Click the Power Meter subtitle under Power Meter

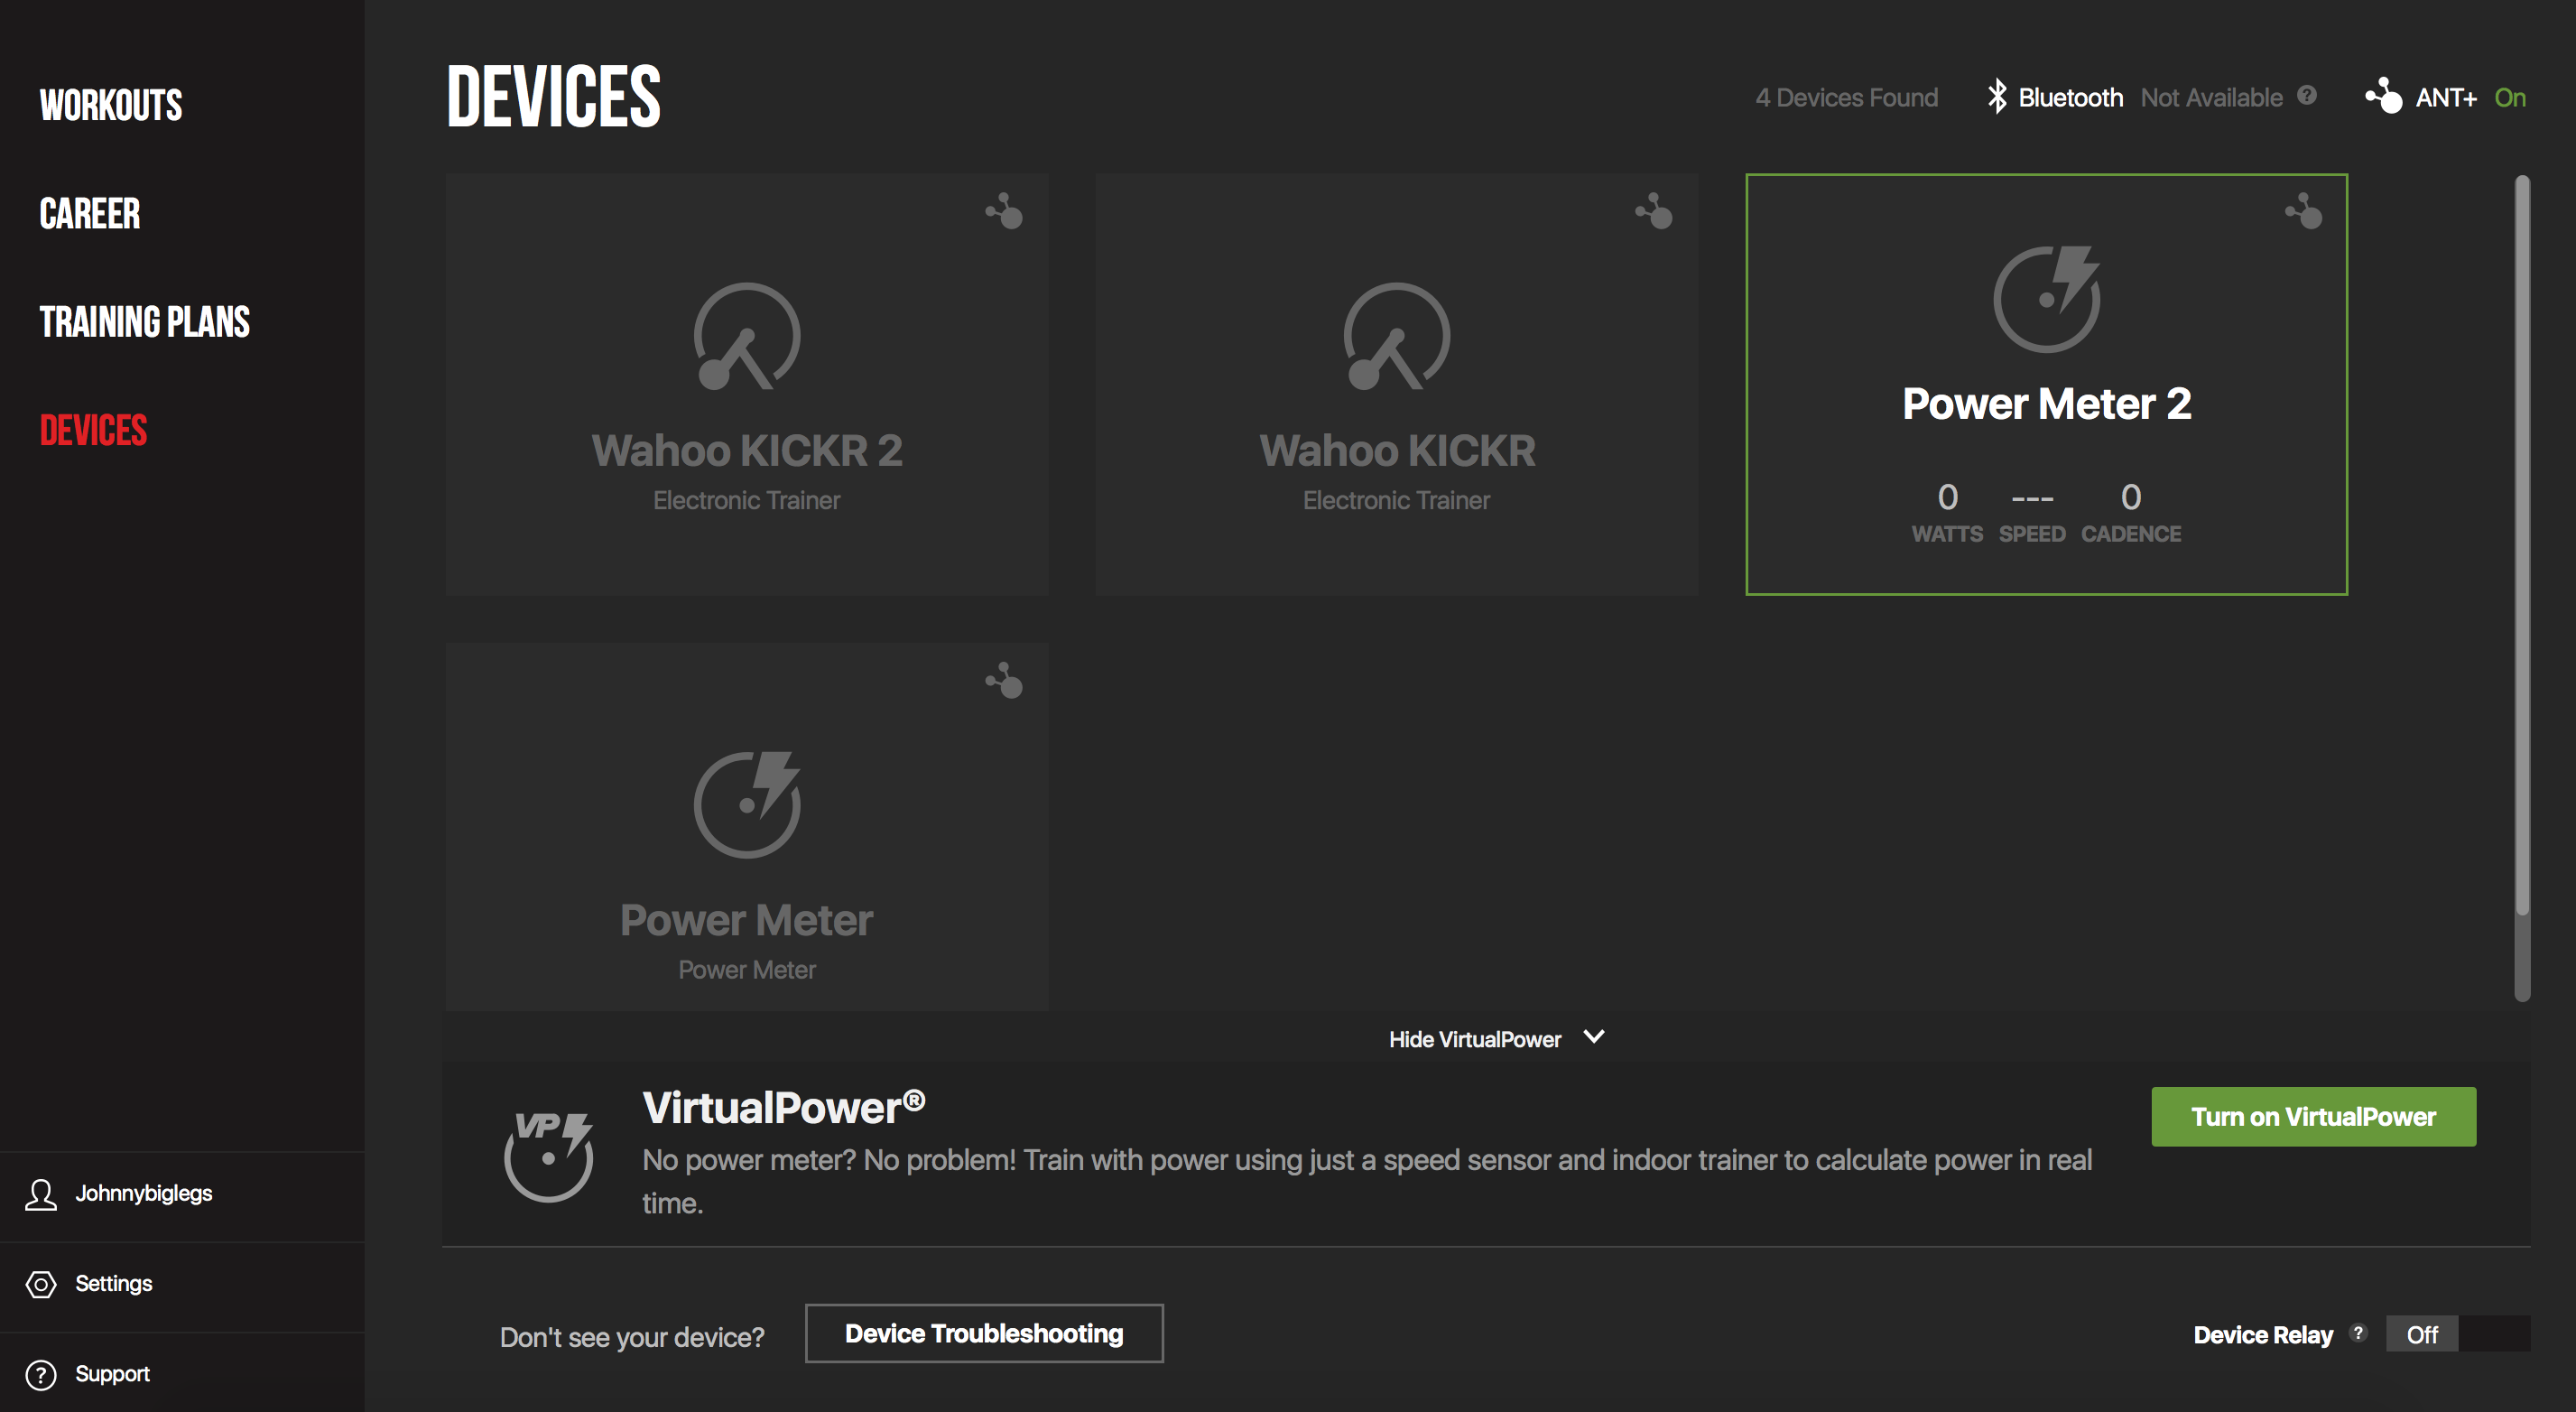click(x=747, y=970)
